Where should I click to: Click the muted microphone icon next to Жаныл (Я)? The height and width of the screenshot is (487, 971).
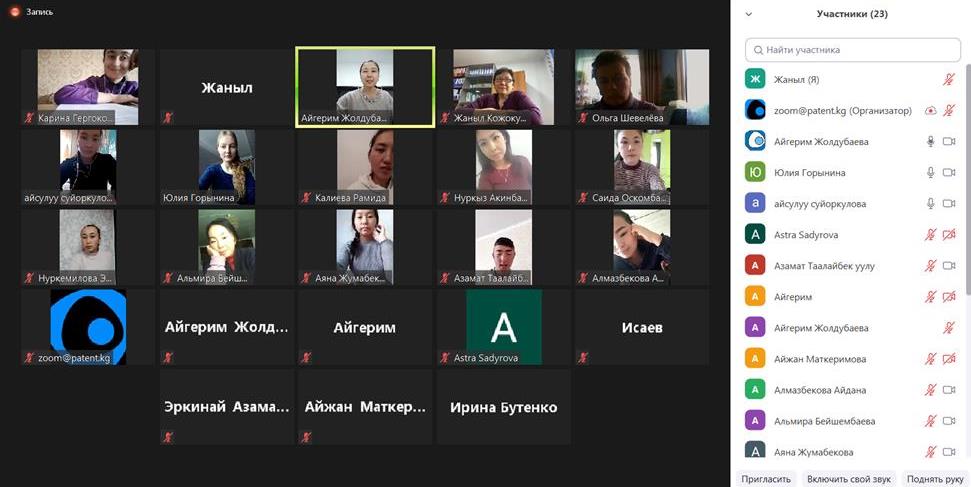pos(949,79)
